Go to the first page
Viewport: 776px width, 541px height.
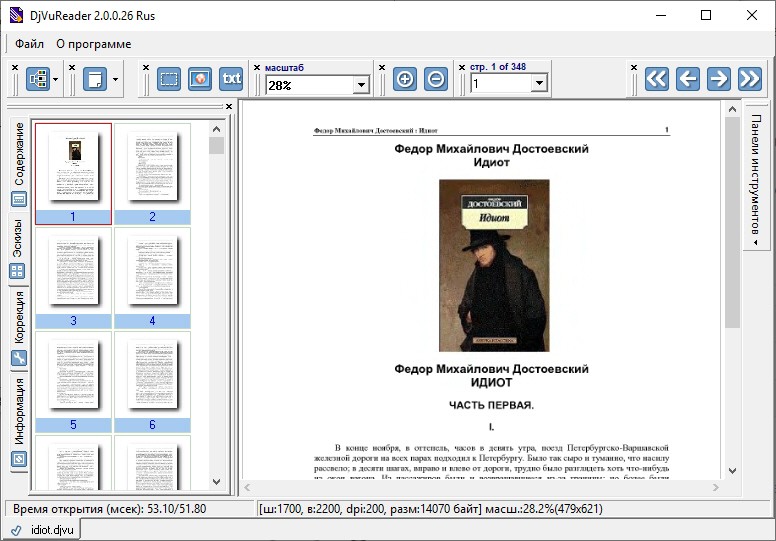pos(656,79)
